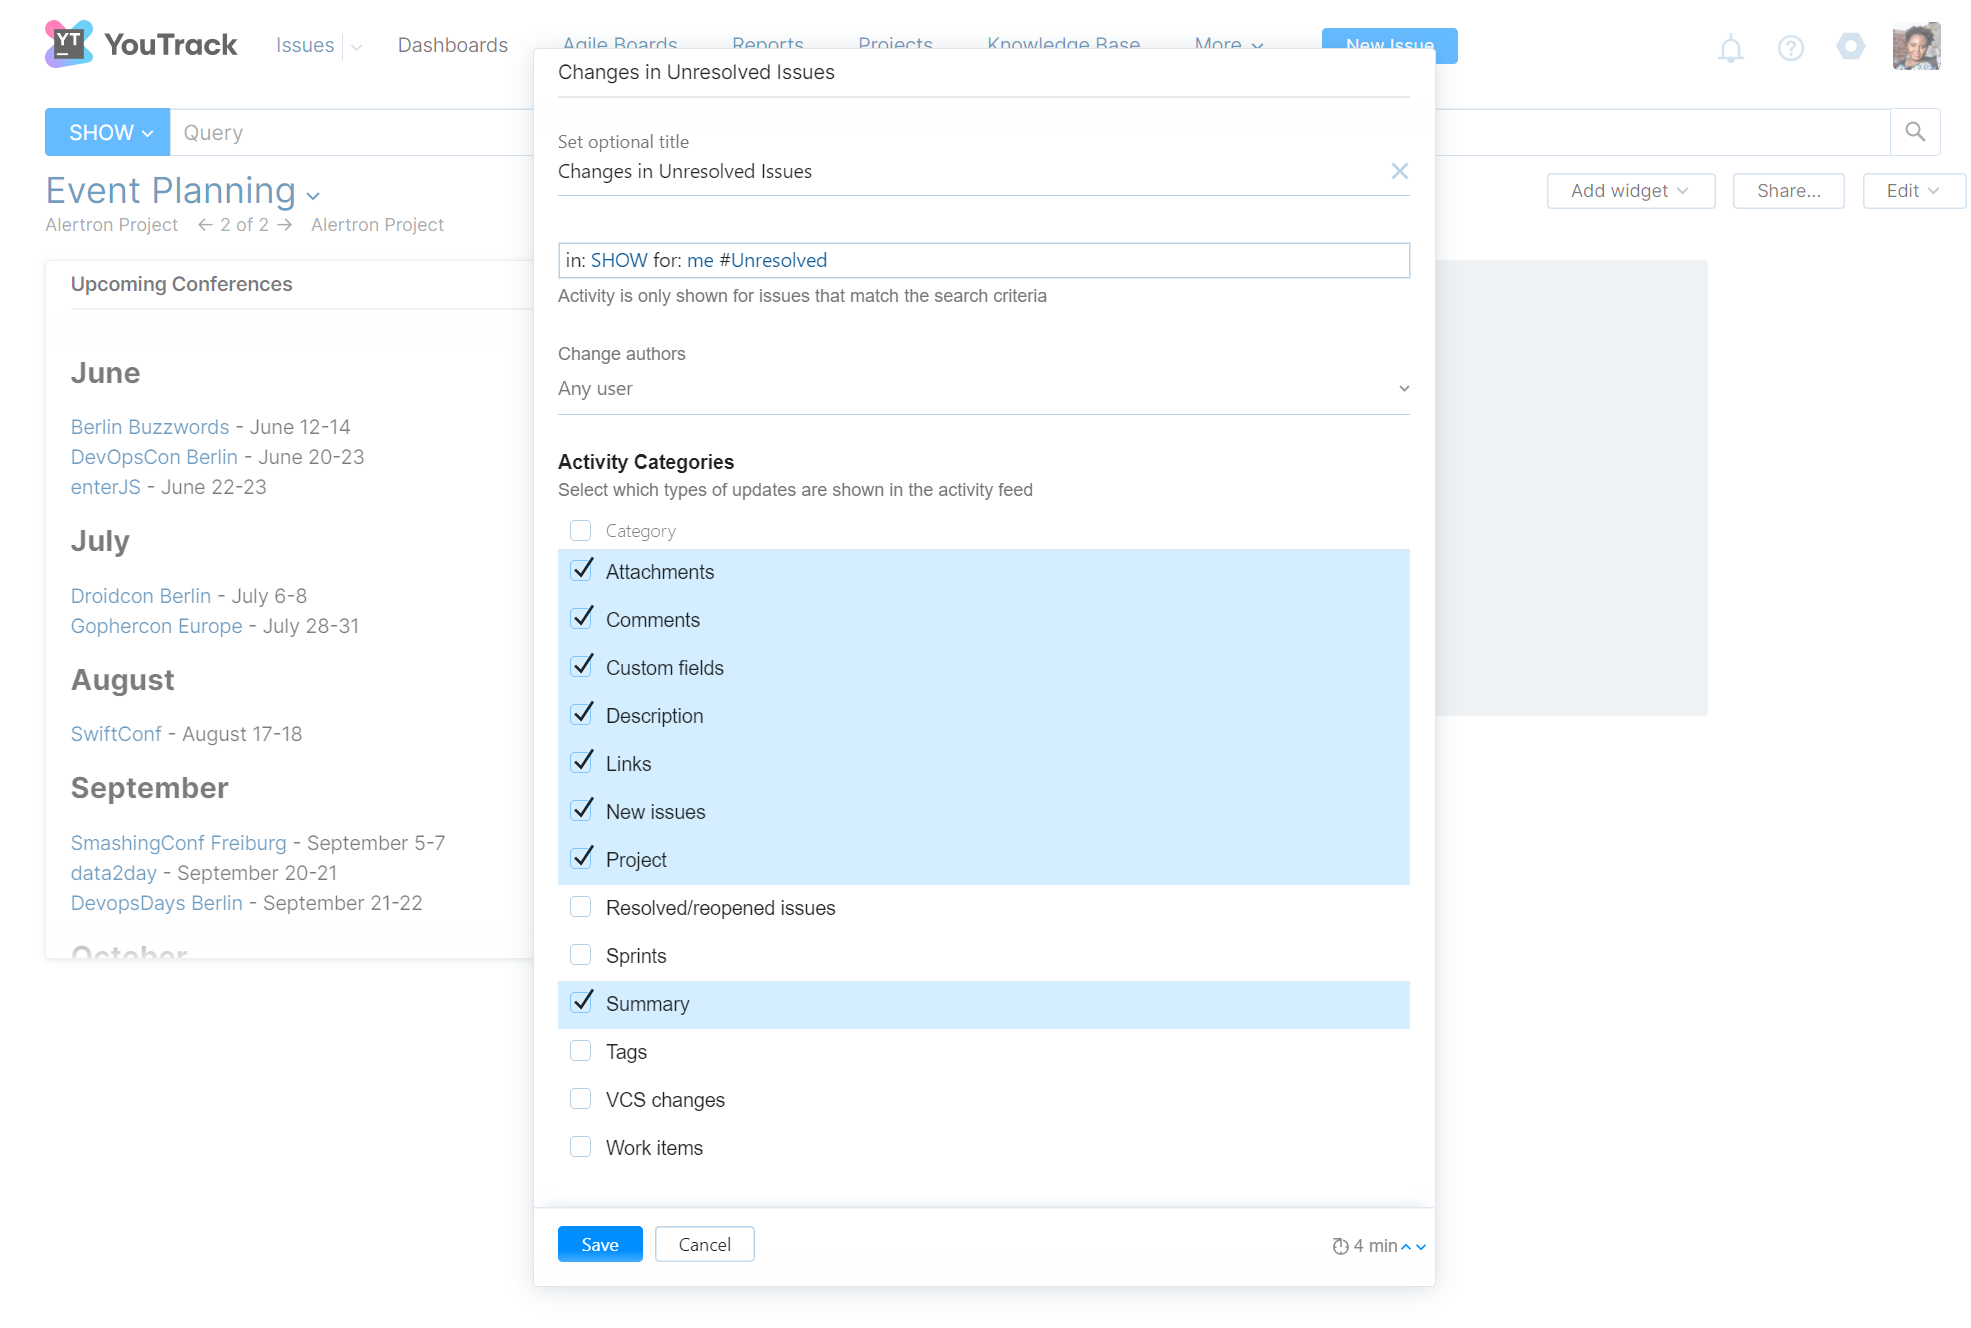The image size is (1971, 1328).
Task: Enable the Sprints category checkbox
Action: tap(580, 955)
